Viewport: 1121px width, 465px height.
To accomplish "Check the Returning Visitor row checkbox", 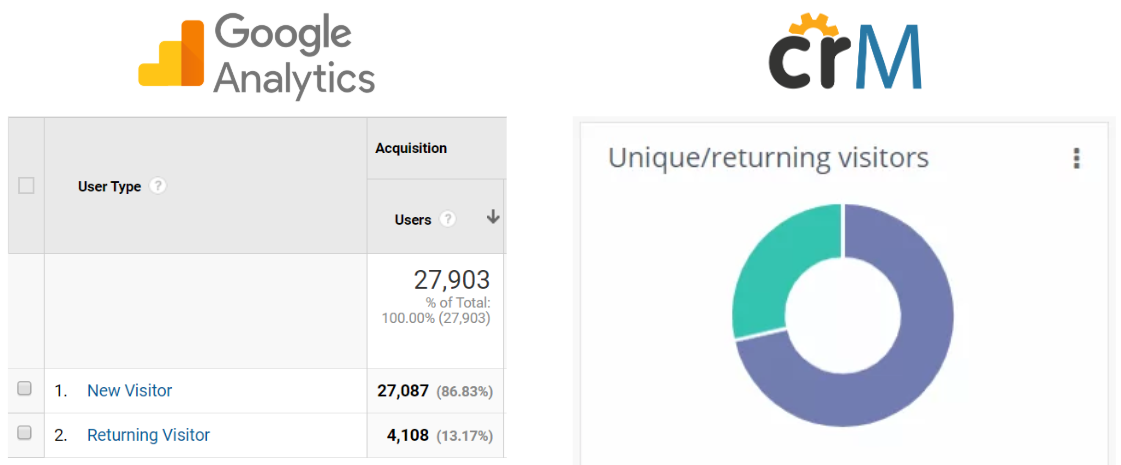I will [24, 433].
